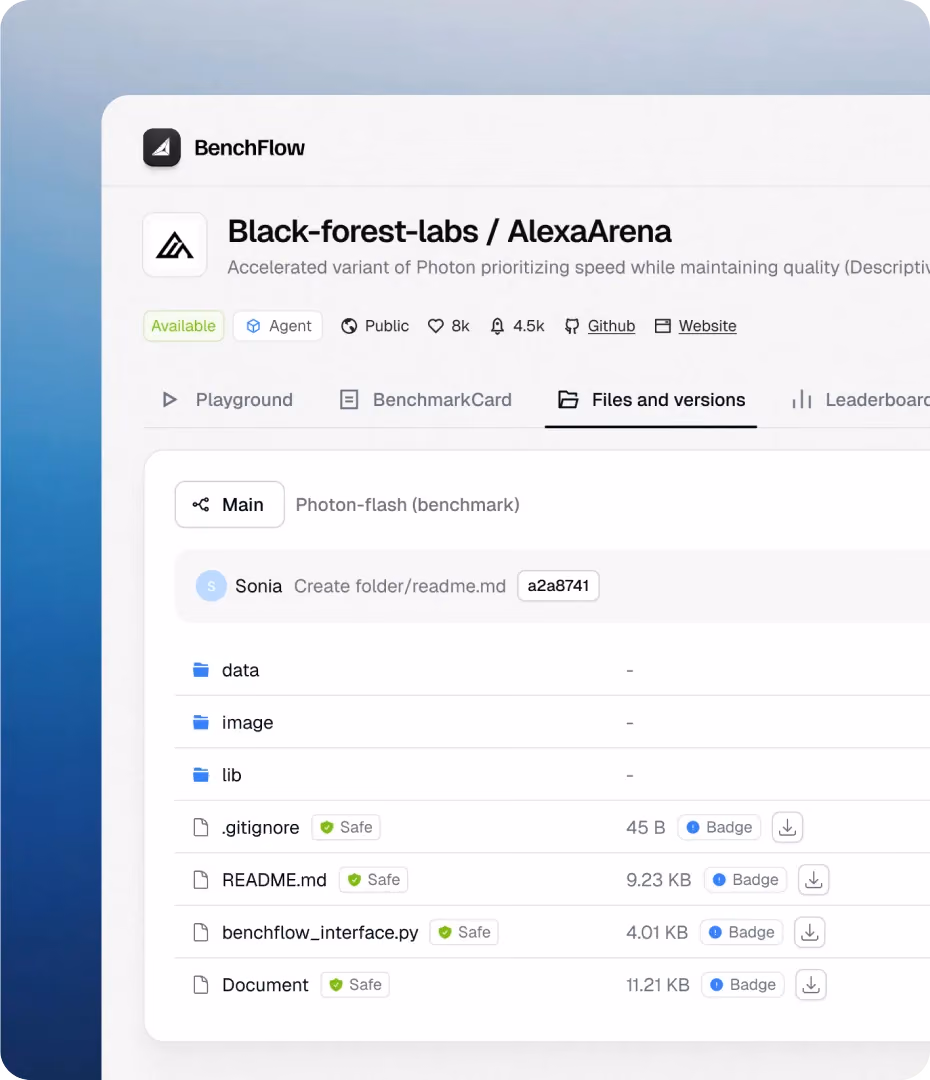Viewport: 930px width, 1080px height.
Task: Download benchflow_interface.py
Action: pos(810,932)
